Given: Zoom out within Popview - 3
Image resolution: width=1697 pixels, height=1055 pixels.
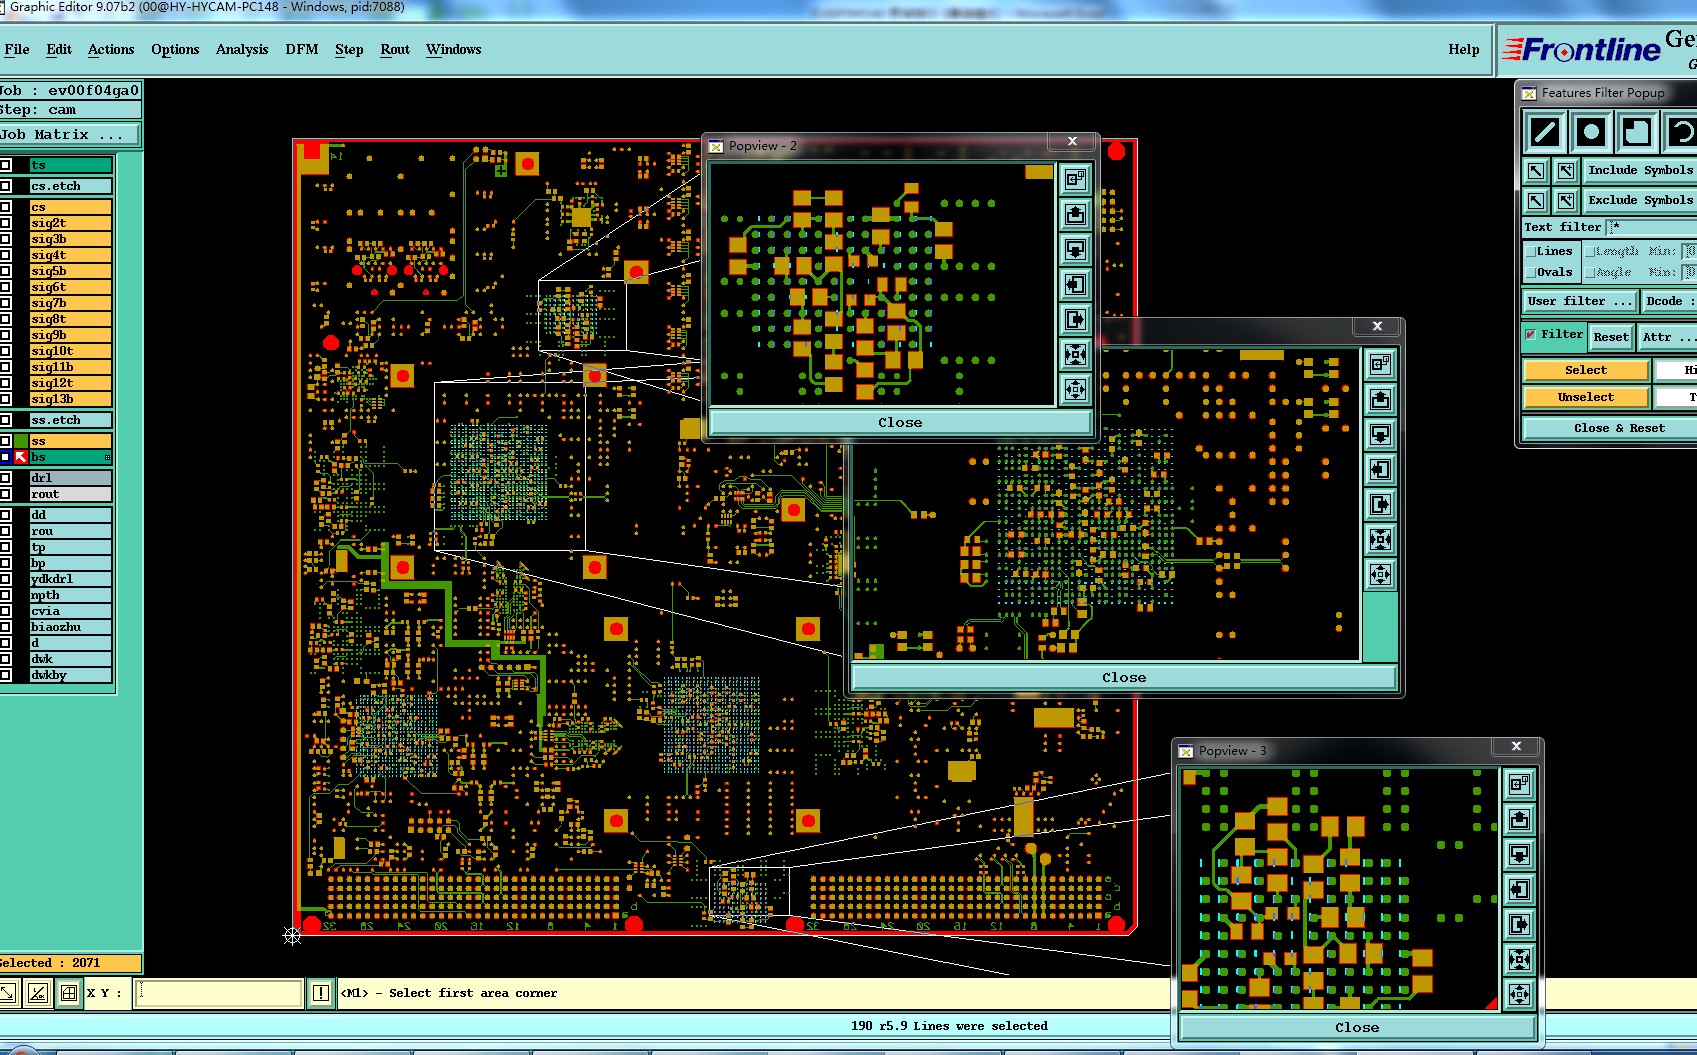Looking at the screenshot, I should (x=1519, y=994).
